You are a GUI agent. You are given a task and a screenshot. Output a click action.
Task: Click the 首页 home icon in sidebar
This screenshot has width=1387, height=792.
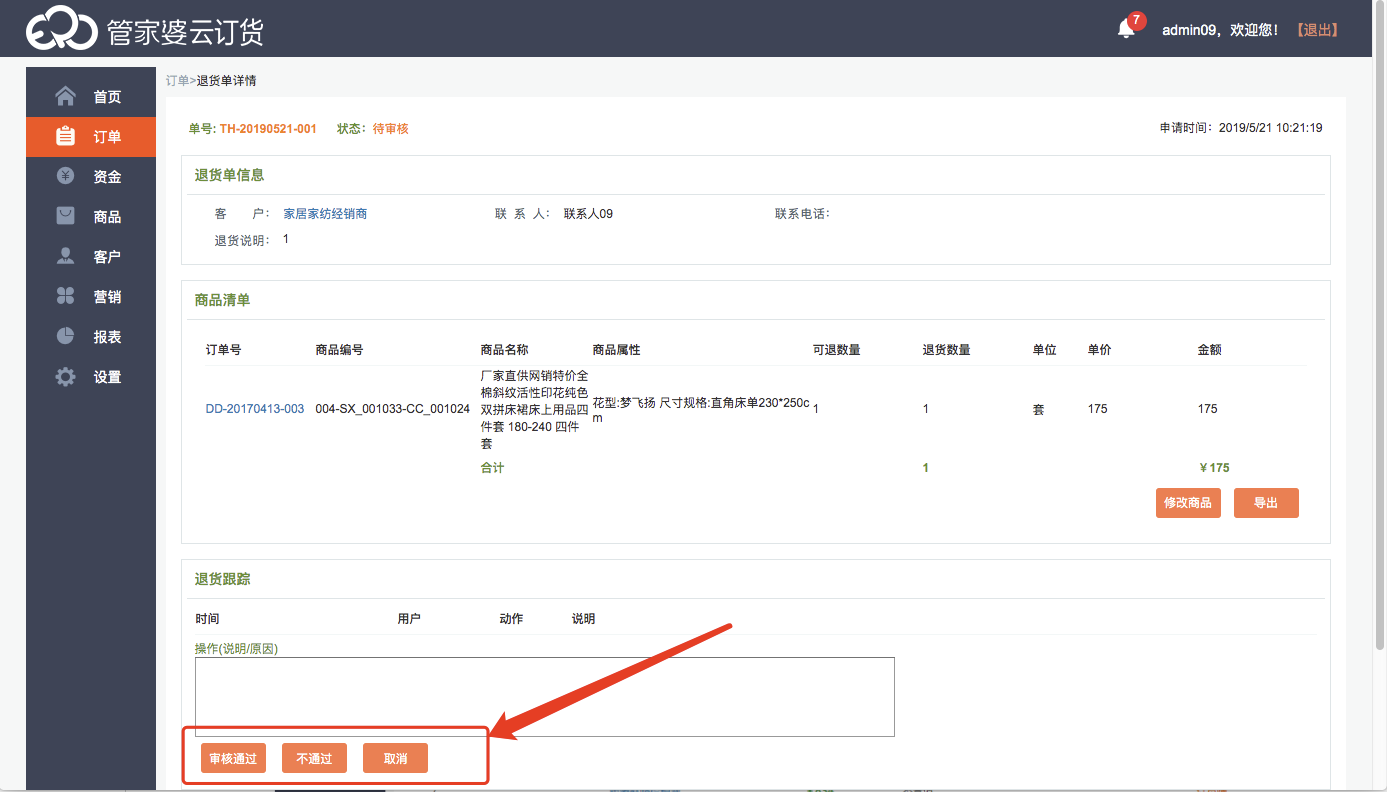coord(66,96)
